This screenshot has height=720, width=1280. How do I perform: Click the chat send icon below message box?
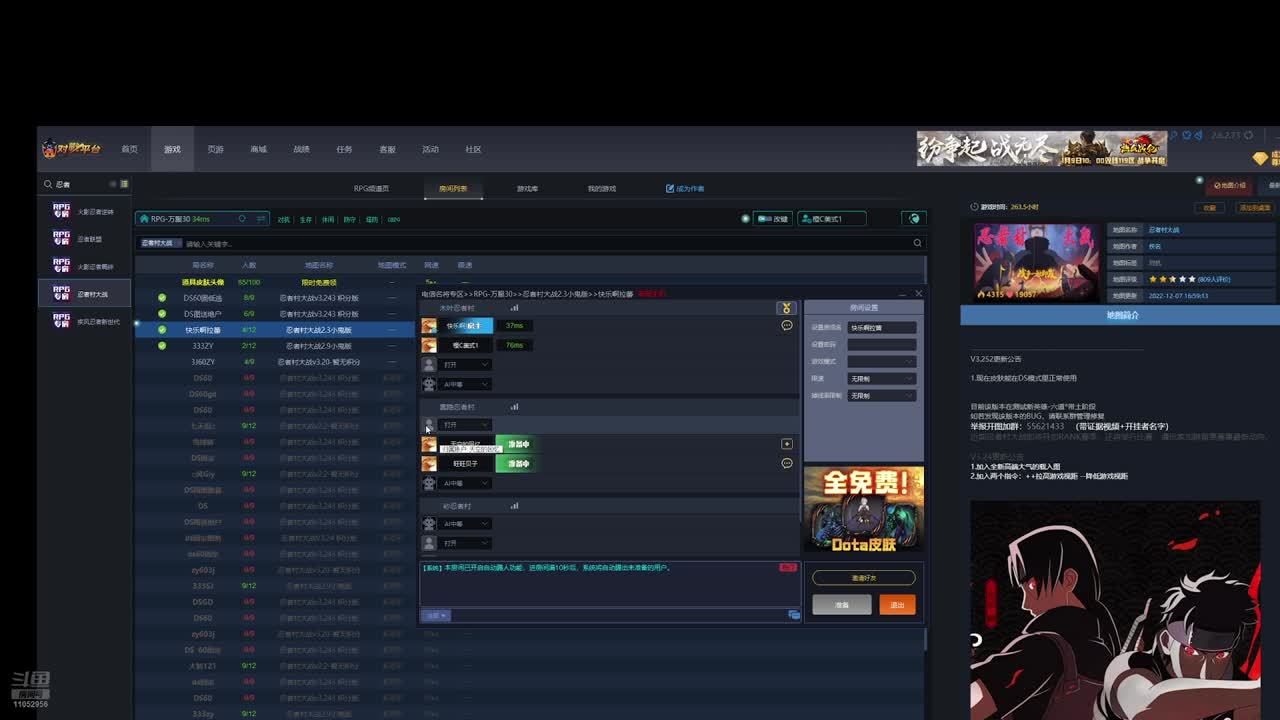coord(794,615)
